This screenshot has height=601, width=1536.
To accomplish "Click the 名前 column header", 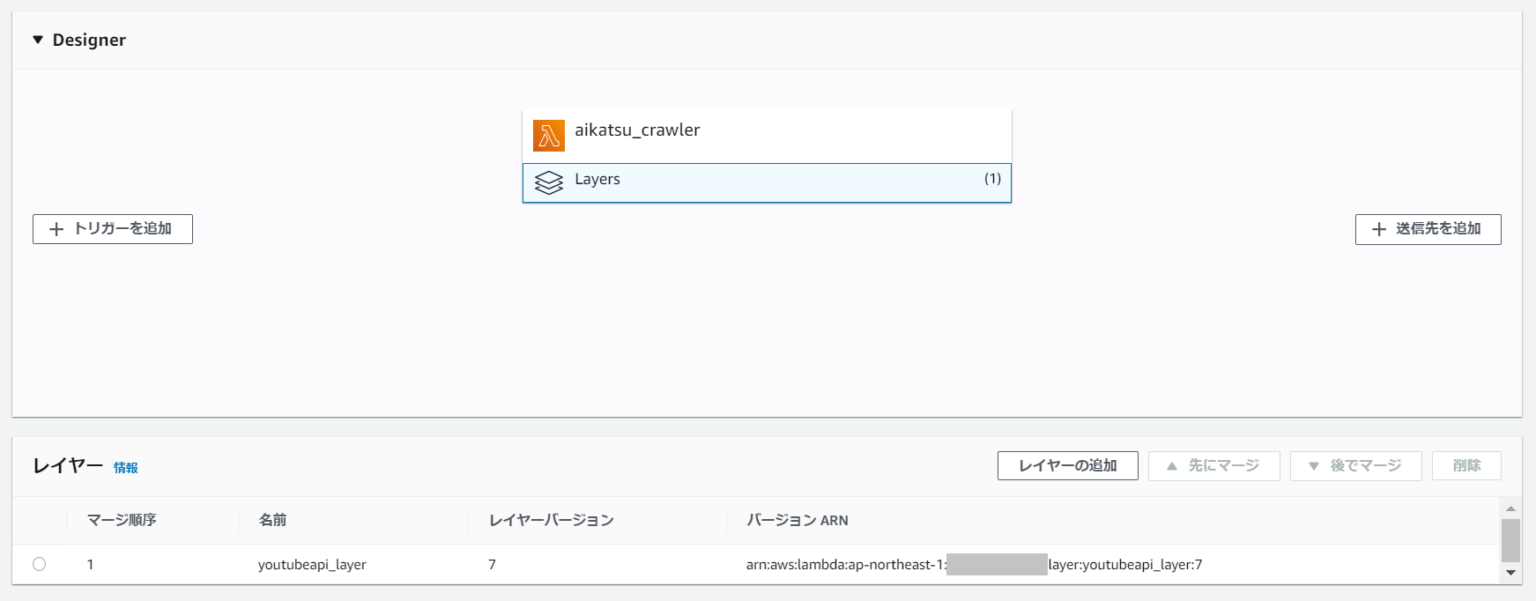I will pos(273,520).
